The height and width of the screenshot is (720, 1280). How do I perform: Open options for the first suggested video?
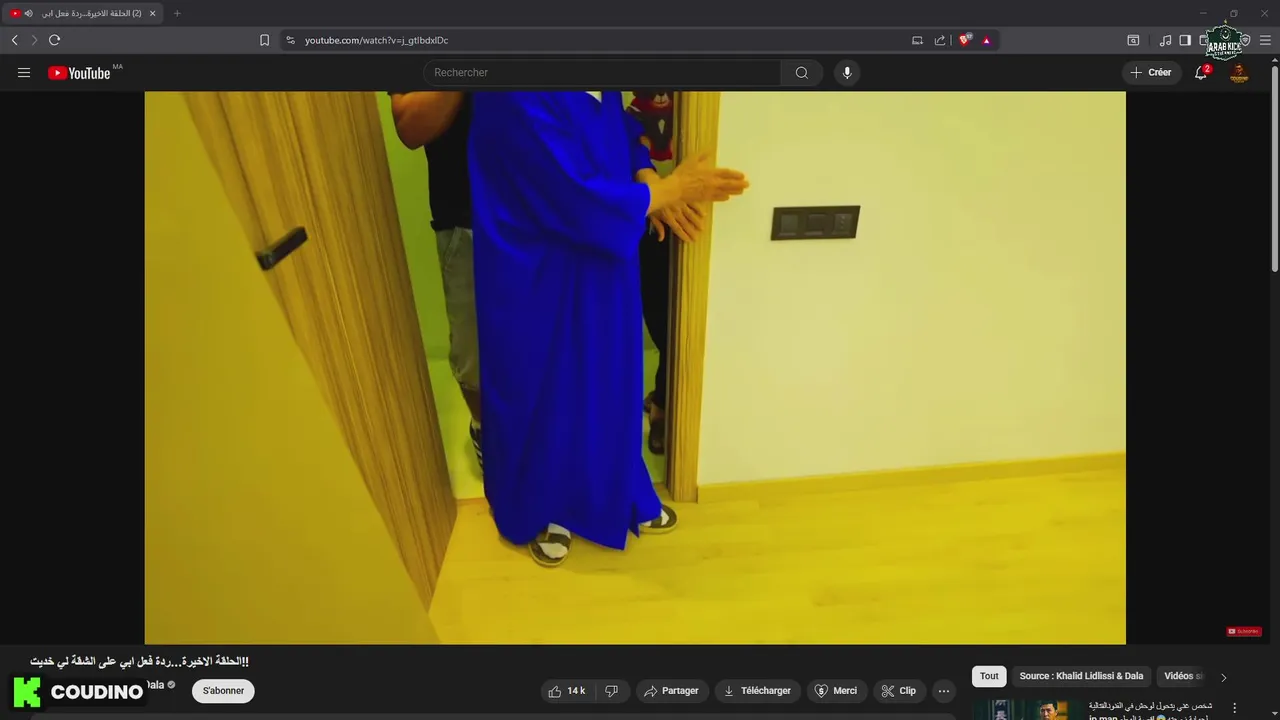coord(1234,708)
